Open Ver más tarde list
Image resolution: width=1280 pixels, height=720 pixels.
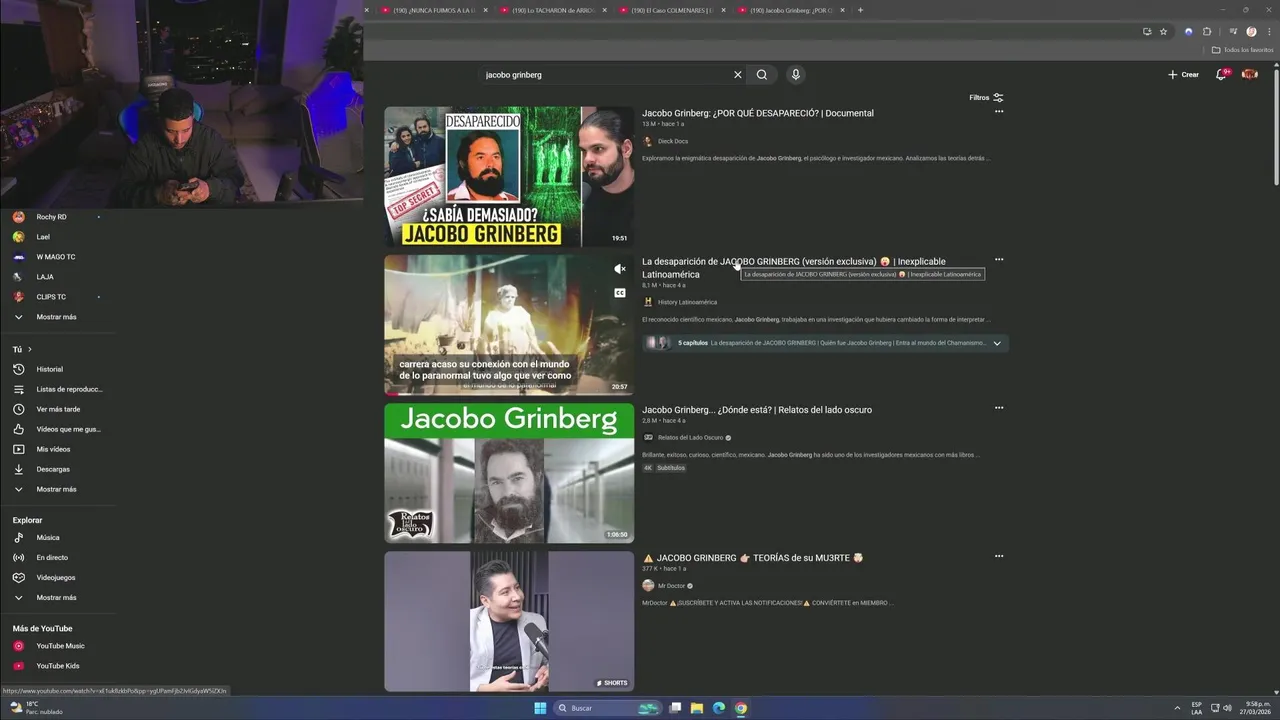[58, 409]
